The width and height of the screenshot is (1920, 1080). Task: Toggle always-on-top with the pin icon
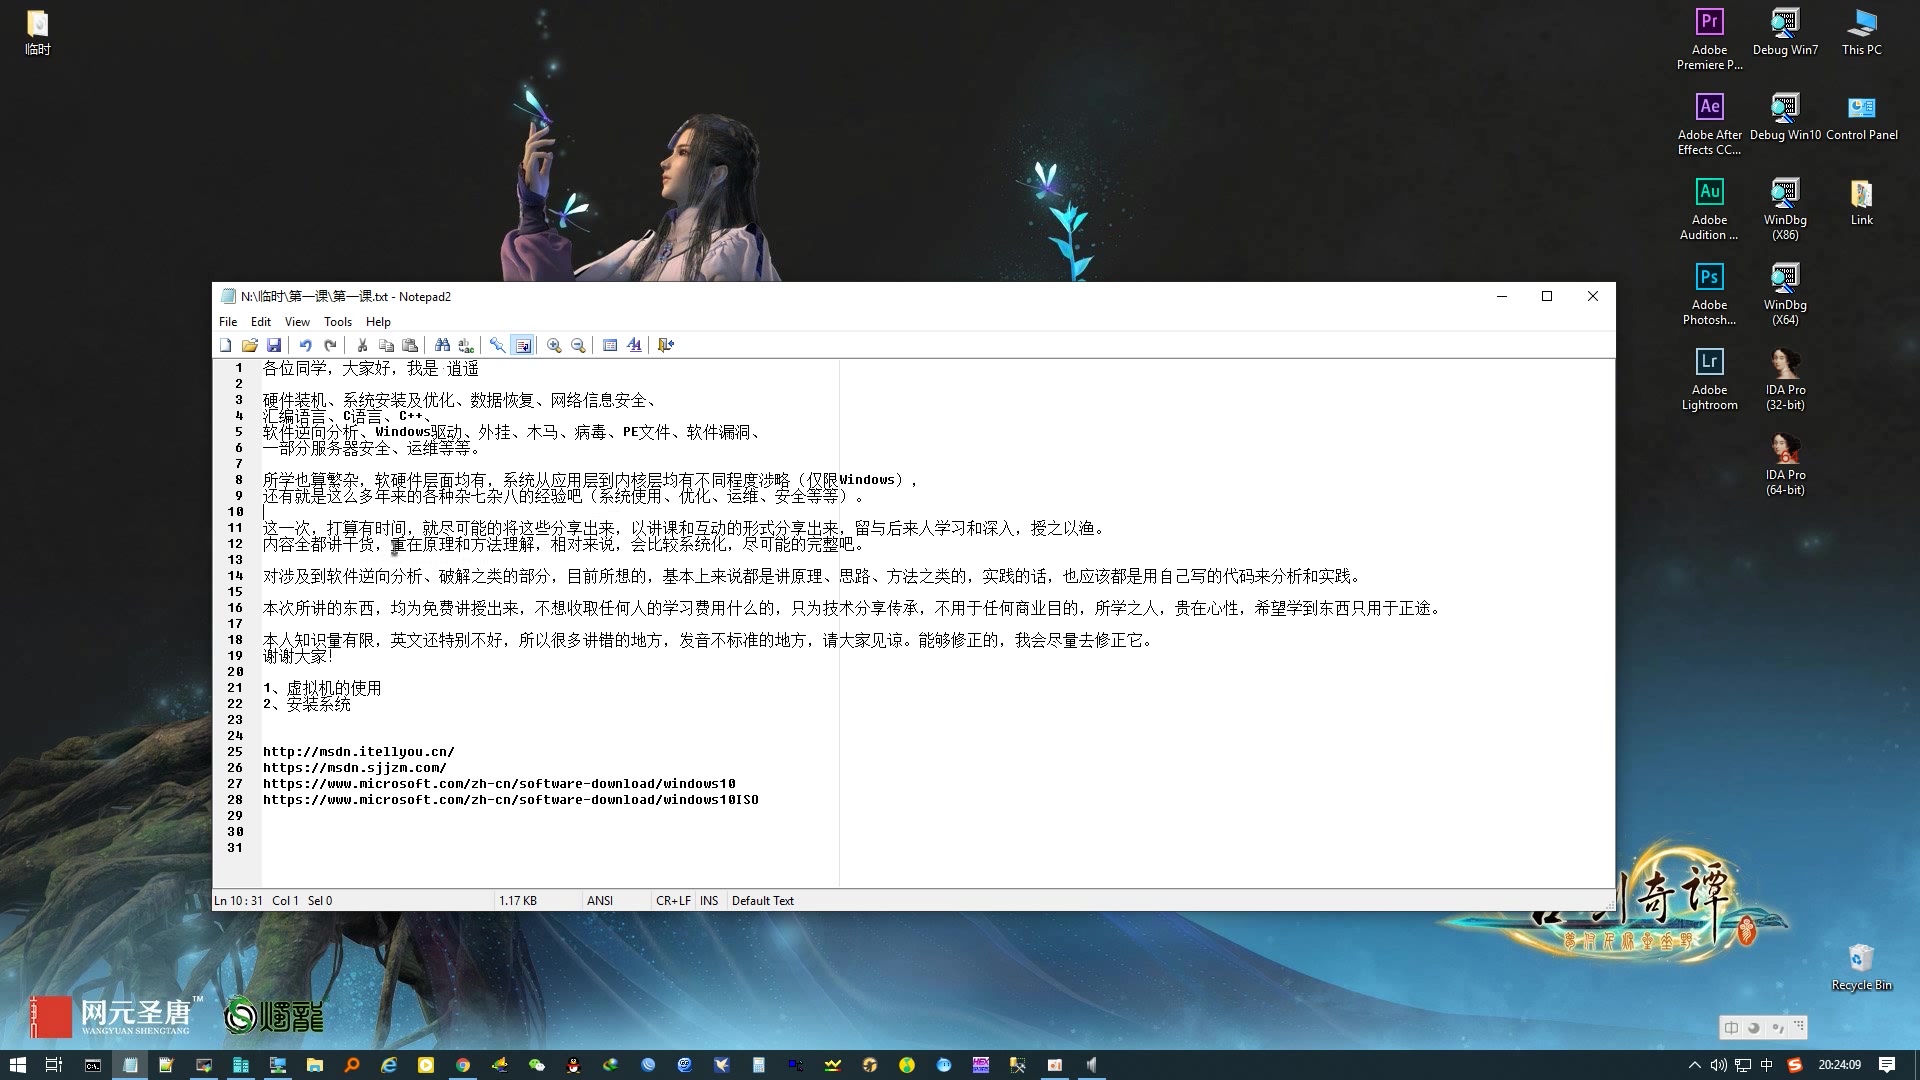498,345
